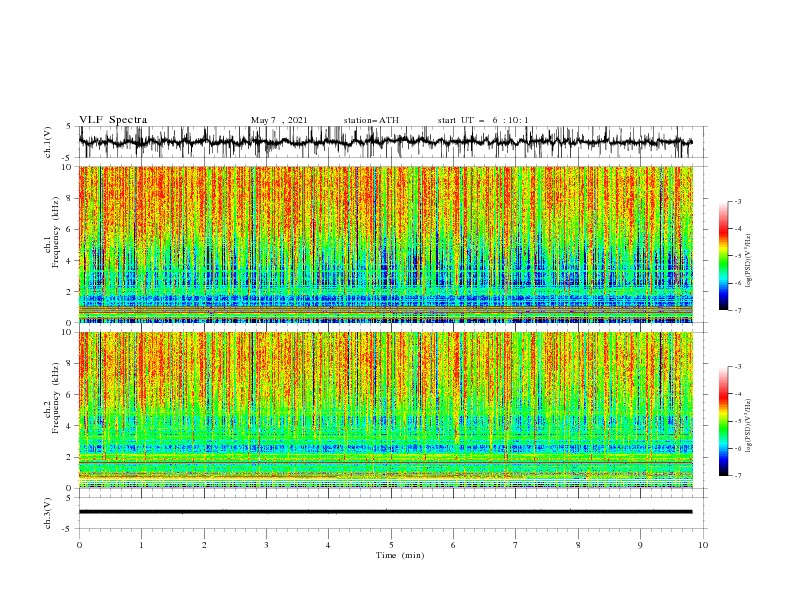Click the ch.2 PSD color bar
The image size is (792, 612).
click(x=723, y=421)
